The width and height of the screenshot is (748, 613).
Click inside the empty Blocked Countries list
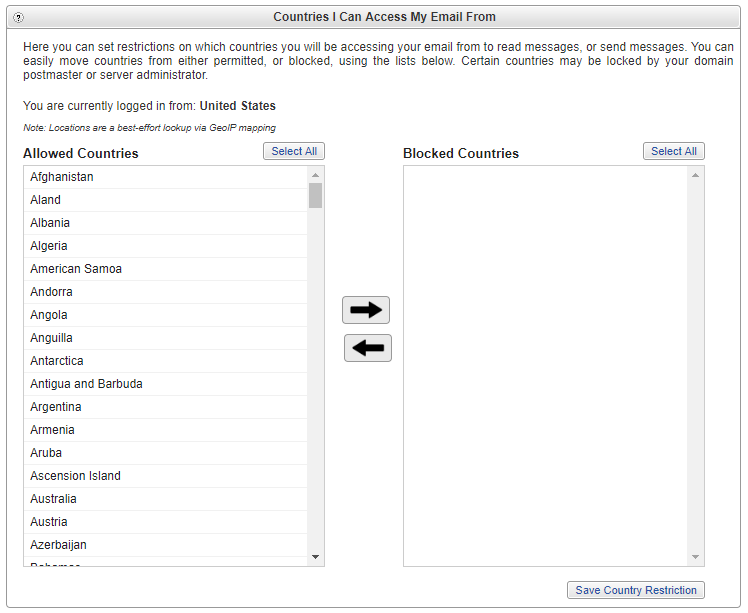click(545, 366)
